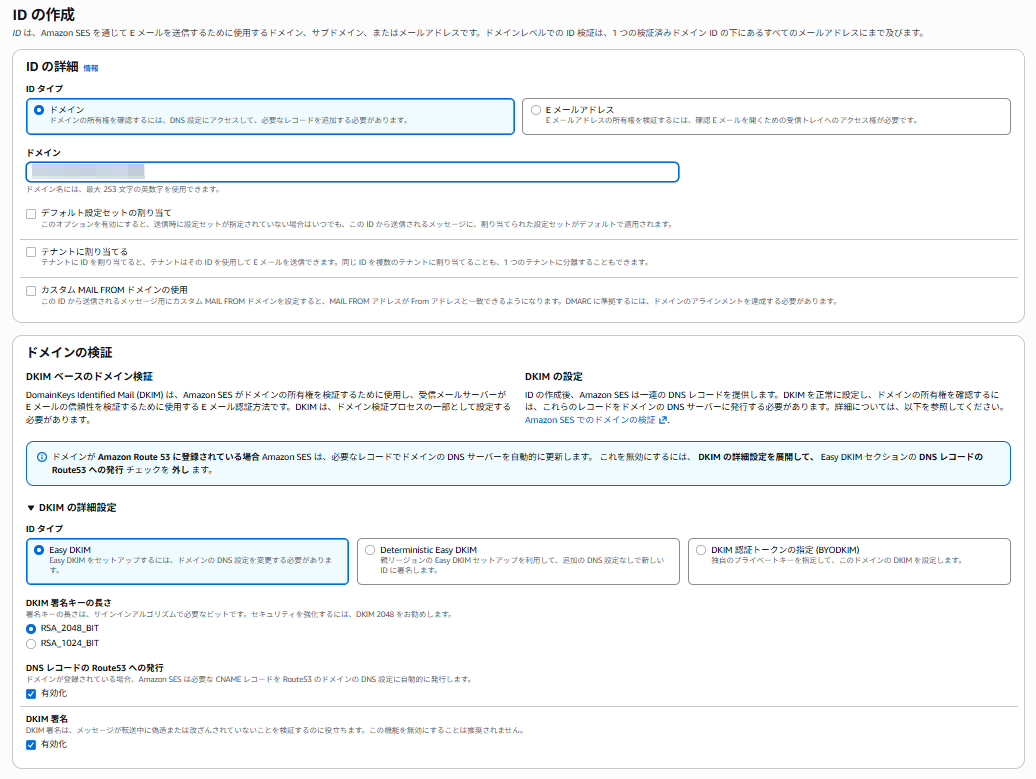Select RSA_2048_BIT signing key length
This screenshot has height=779, width=1036.
click(31, 628)
